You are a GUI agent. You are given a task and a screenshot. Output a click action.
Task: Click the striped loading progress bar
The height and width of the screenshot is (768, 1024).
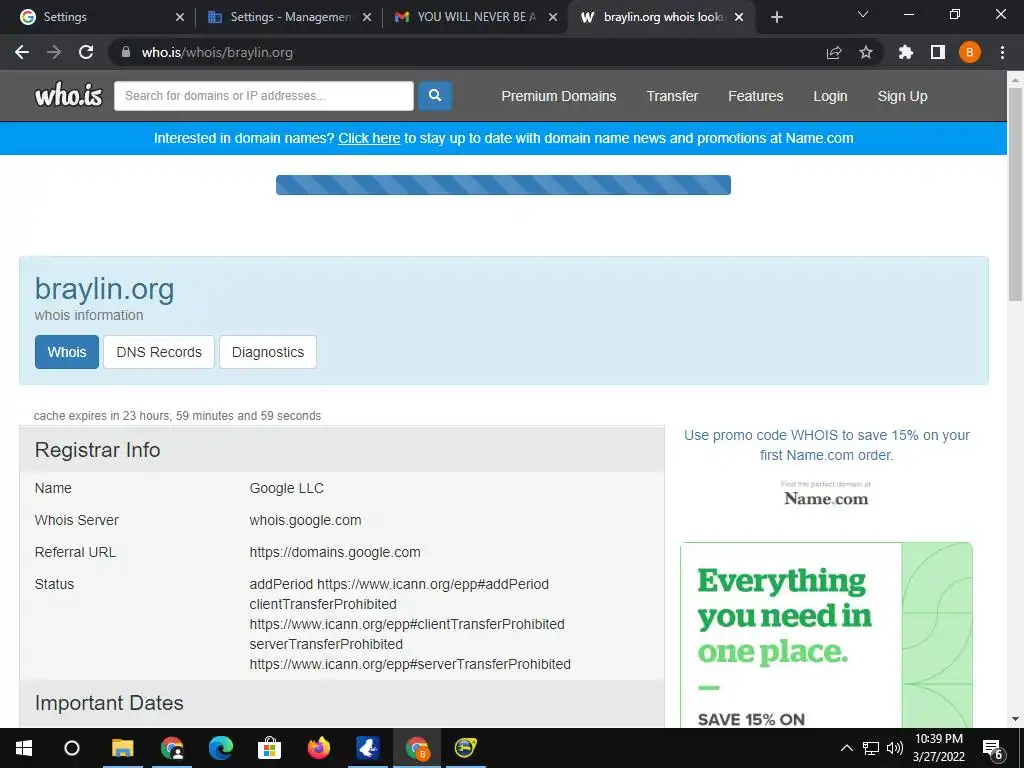point(503,185)
